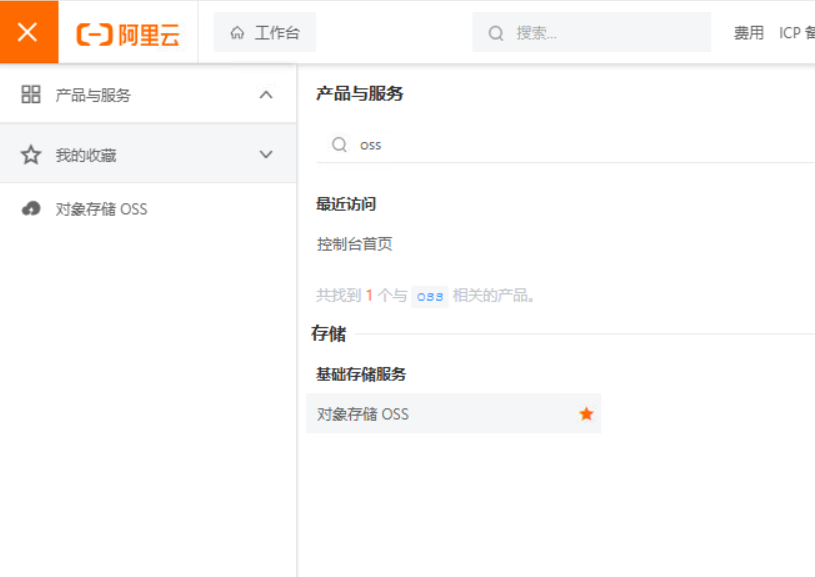
Task: Click the 存储 section heading
Action: 328,333
